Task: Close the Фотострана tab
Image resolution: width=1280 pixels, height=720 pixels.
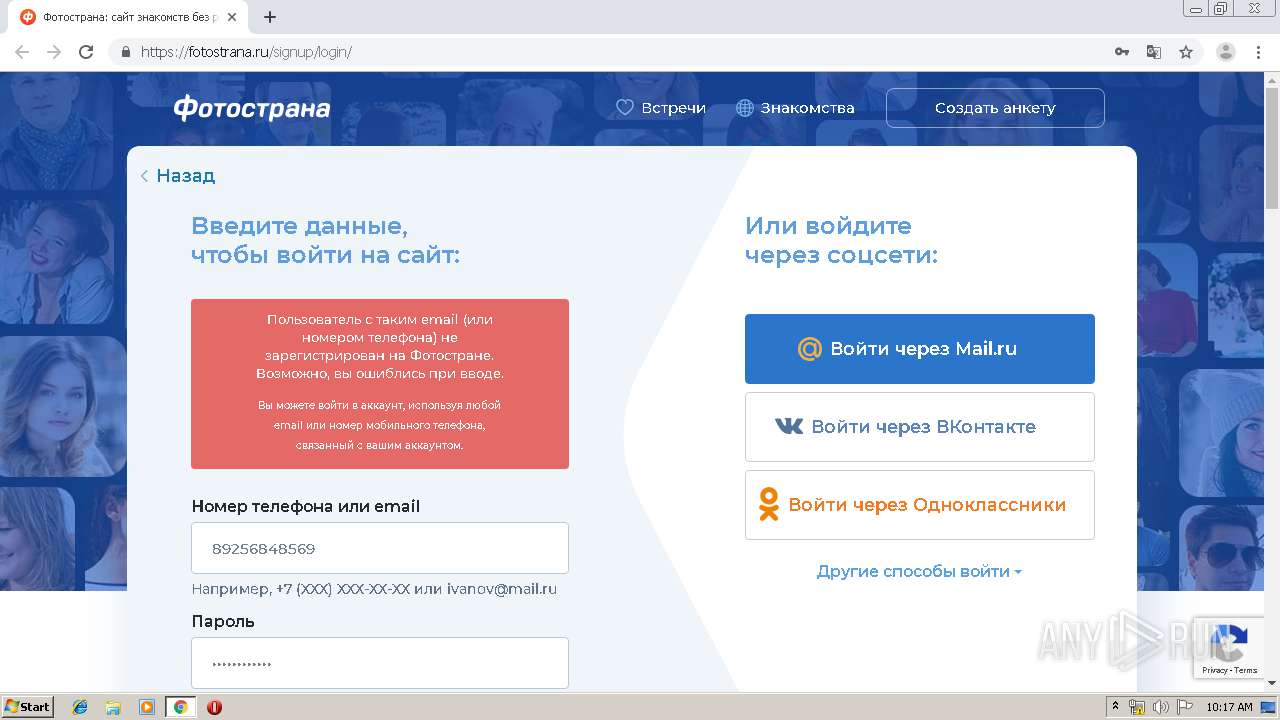Action: (x=233, y=17)
